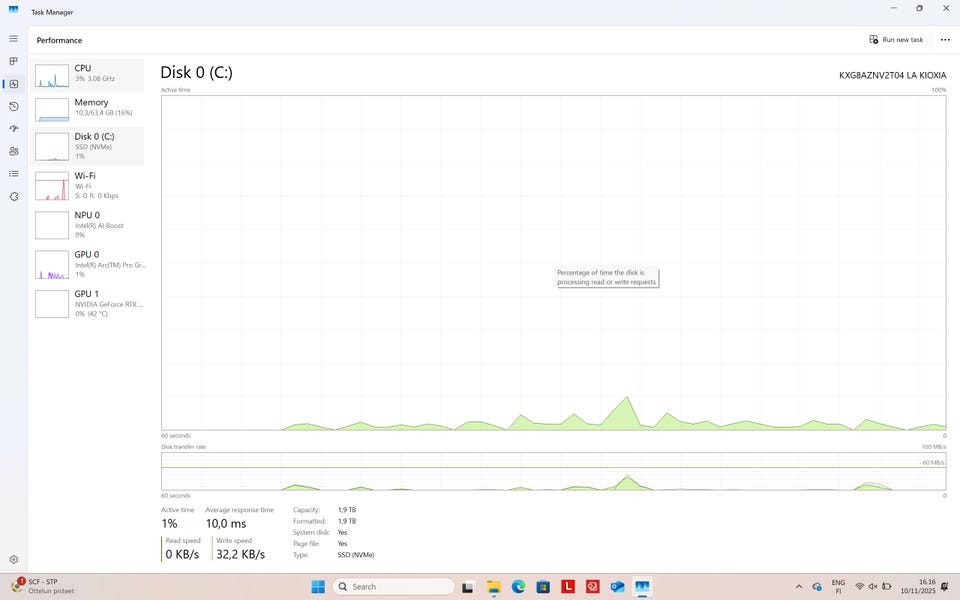Click the KXG8AZNV2T04 LA KIOXIA model name
The height and width of the screenshot is (600, 960).
pyautogui.click(x=892, y=75)
